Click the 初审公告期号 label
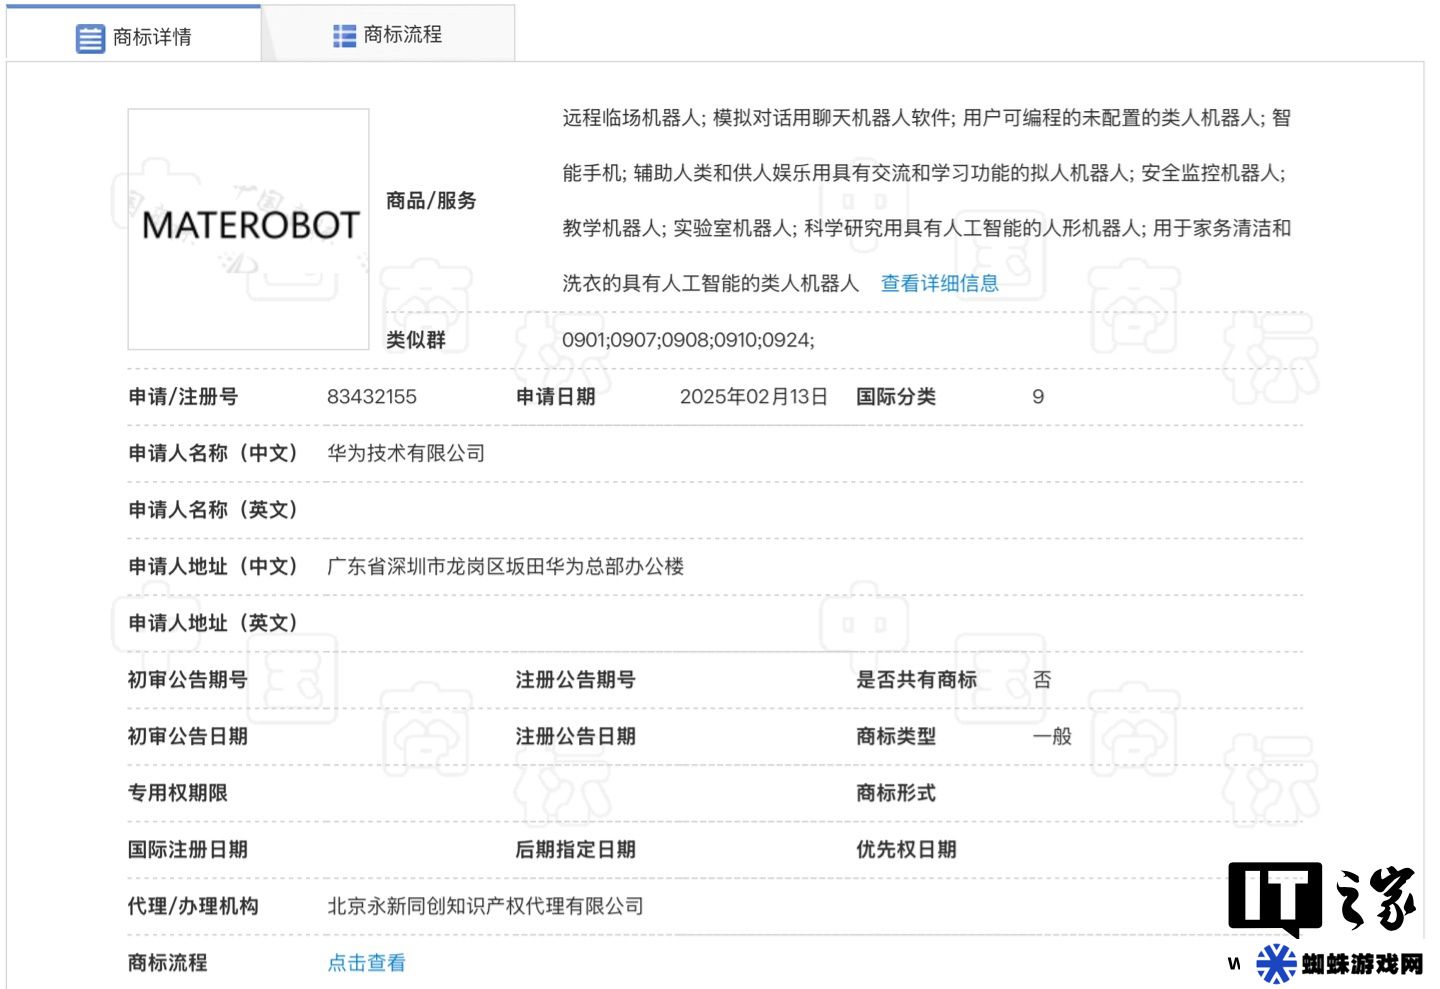This screenshot has width=1440, height=989. (188, 680)
